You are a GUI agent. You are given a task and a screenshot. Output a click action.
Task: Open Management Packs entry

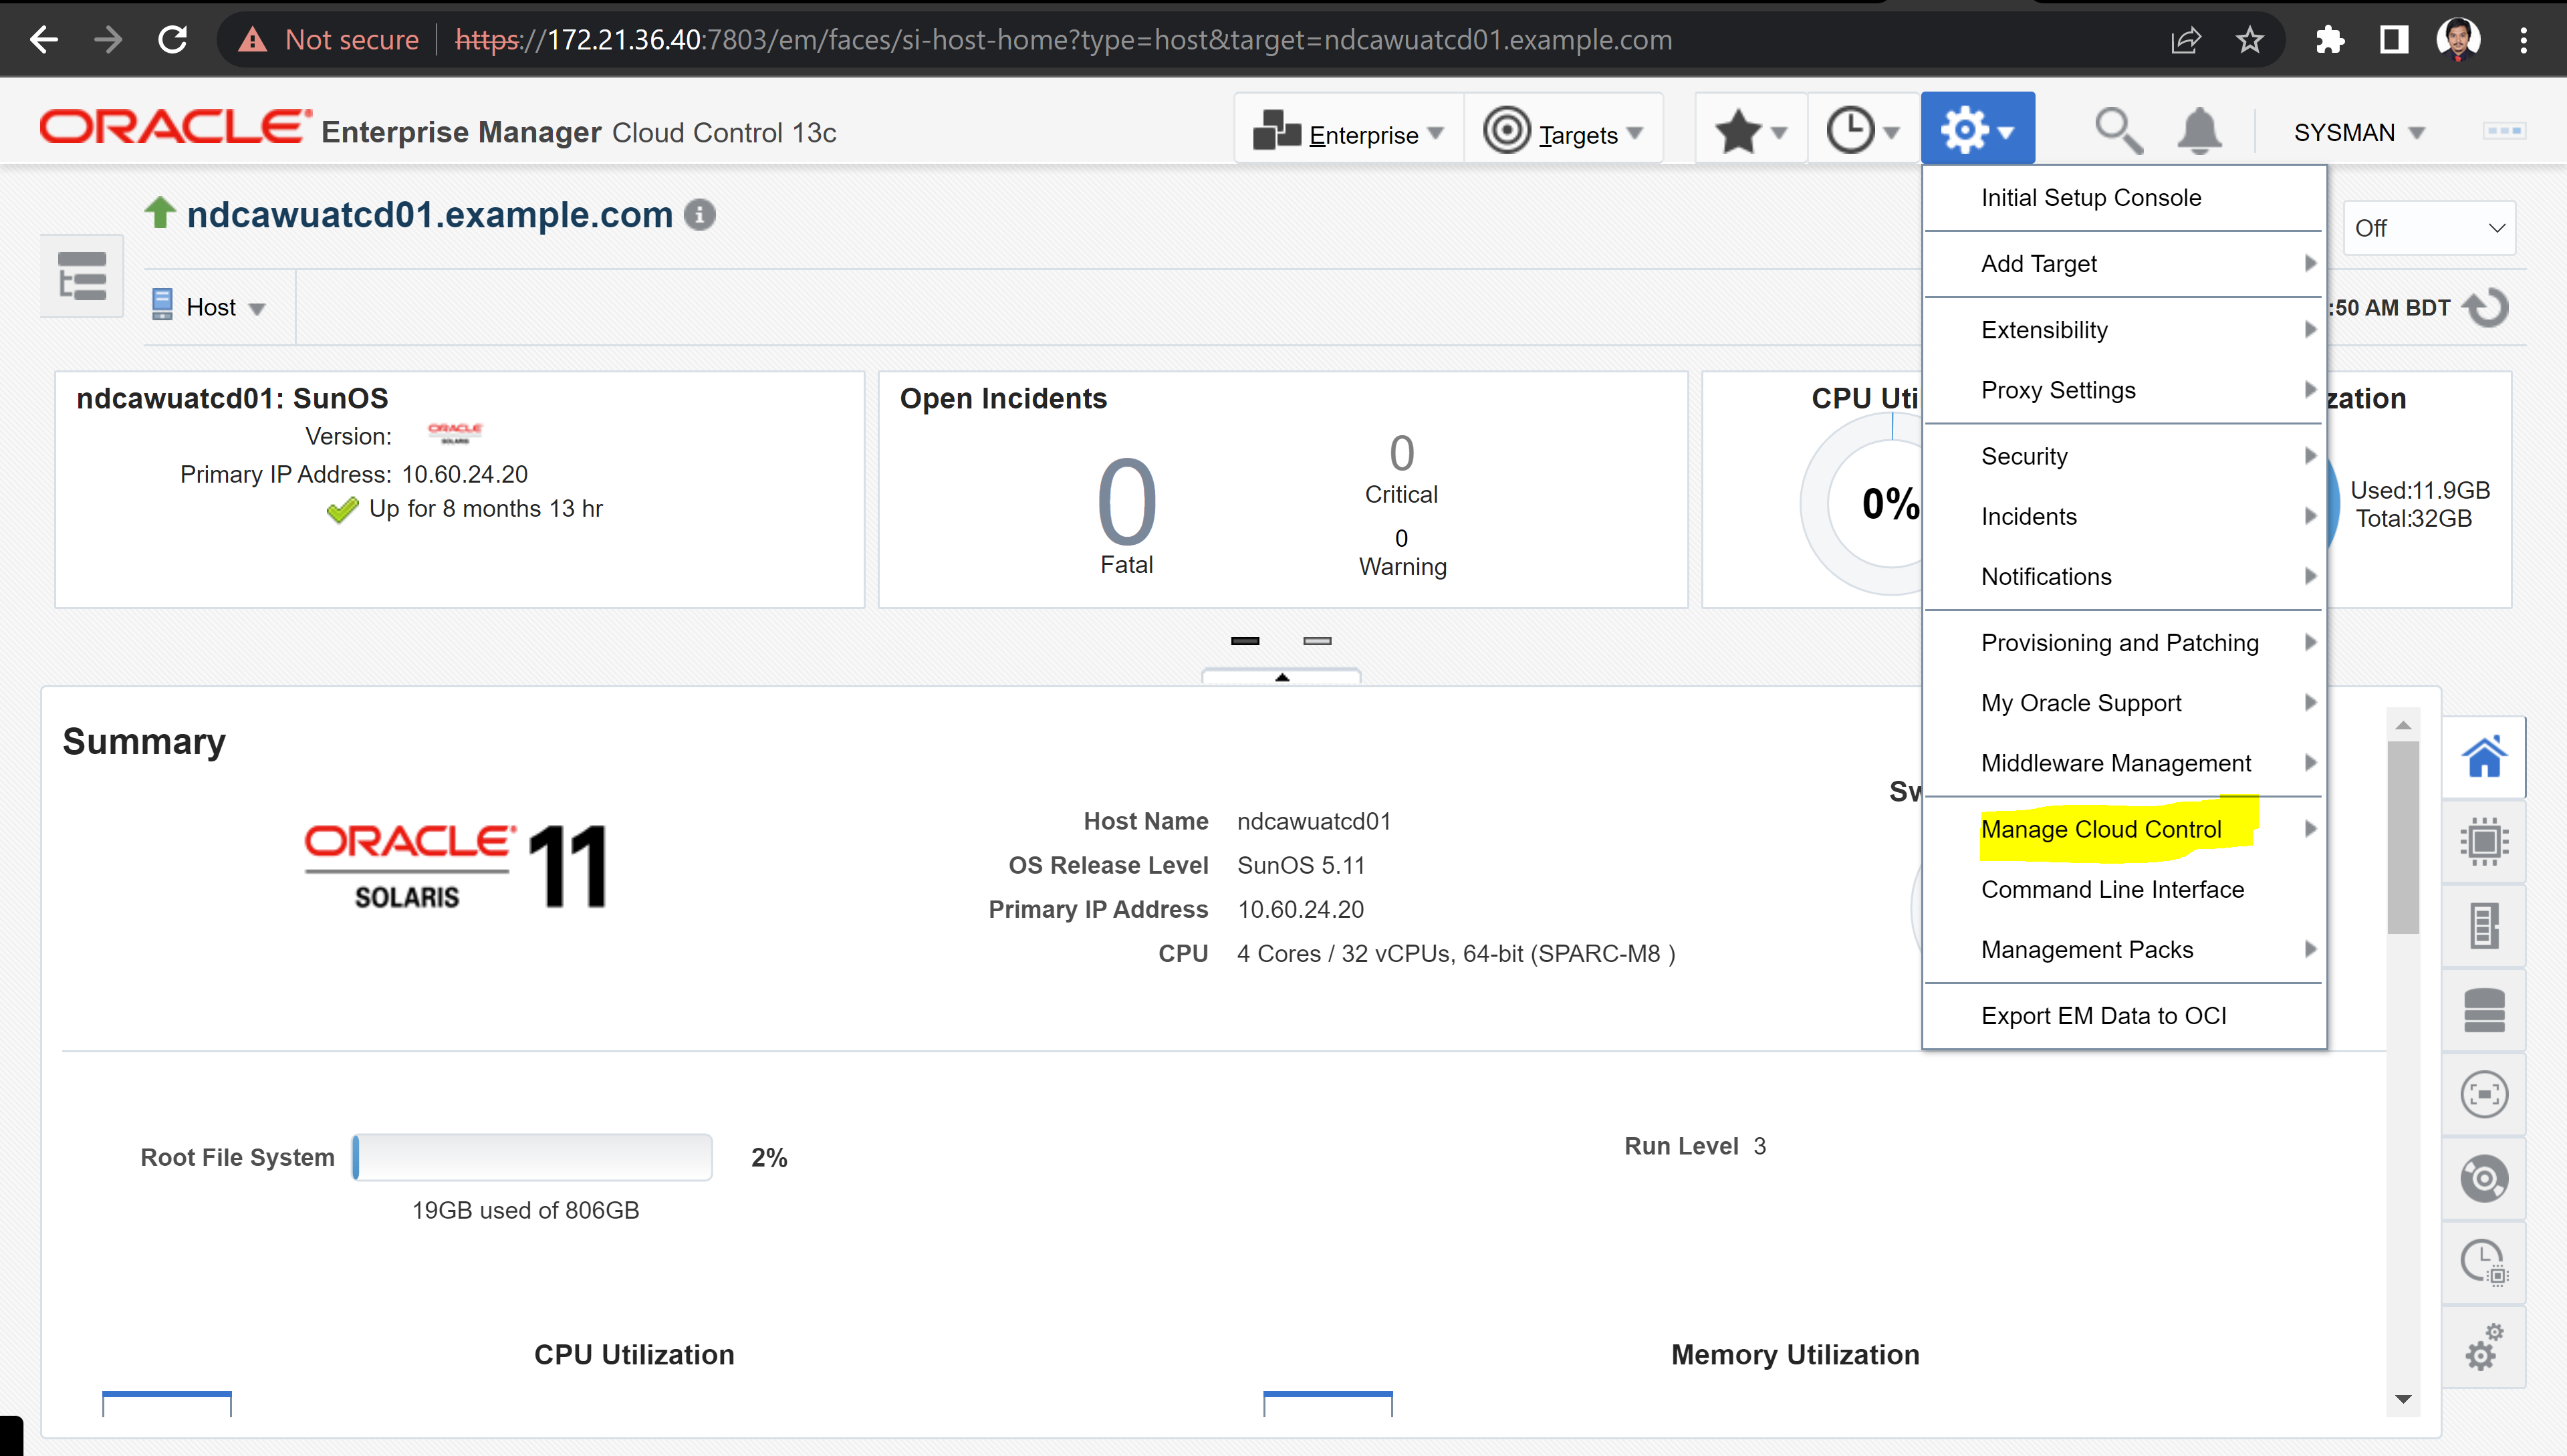[2123, 949]
